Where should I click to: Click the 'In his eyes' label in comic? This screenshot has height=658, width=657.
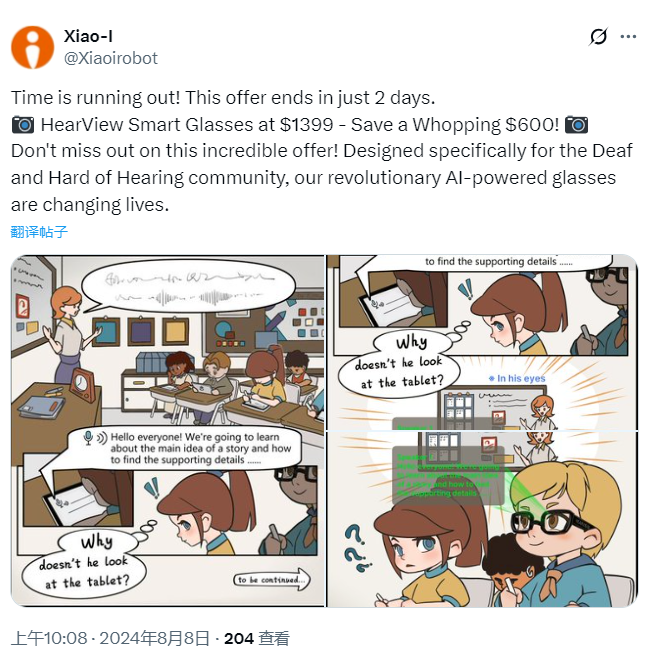(x=517, y=378)
